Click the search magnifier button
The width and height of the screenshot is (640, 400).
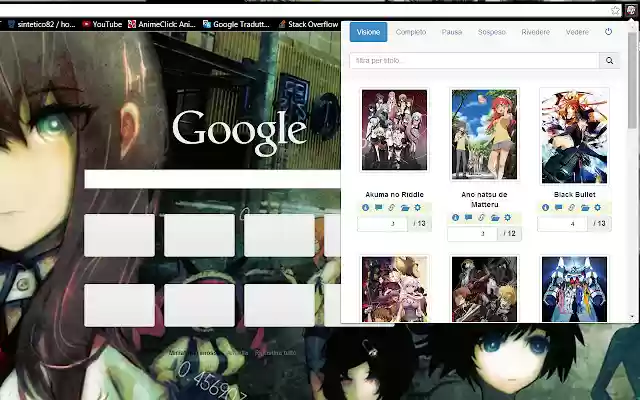(x=609, y=60)
